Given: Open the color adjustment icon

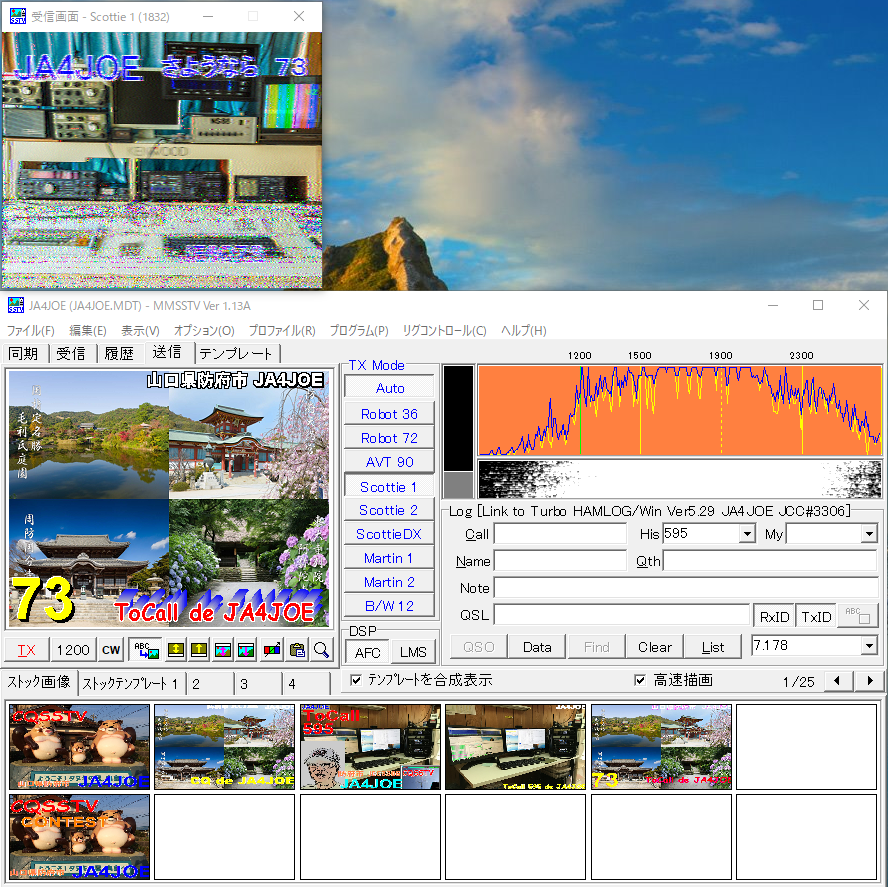Looking at the screenshot, I should point(272,650).
